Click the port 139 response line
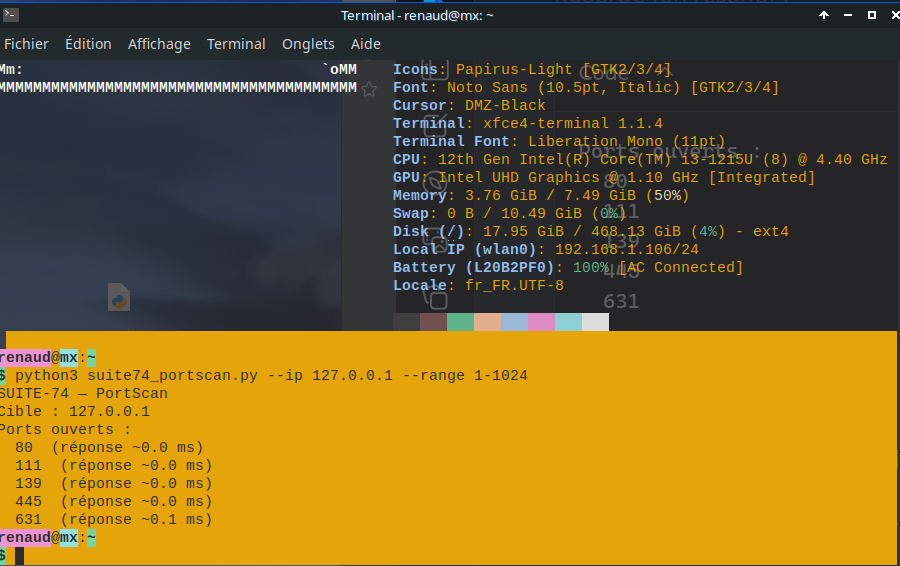 point(114,483)
